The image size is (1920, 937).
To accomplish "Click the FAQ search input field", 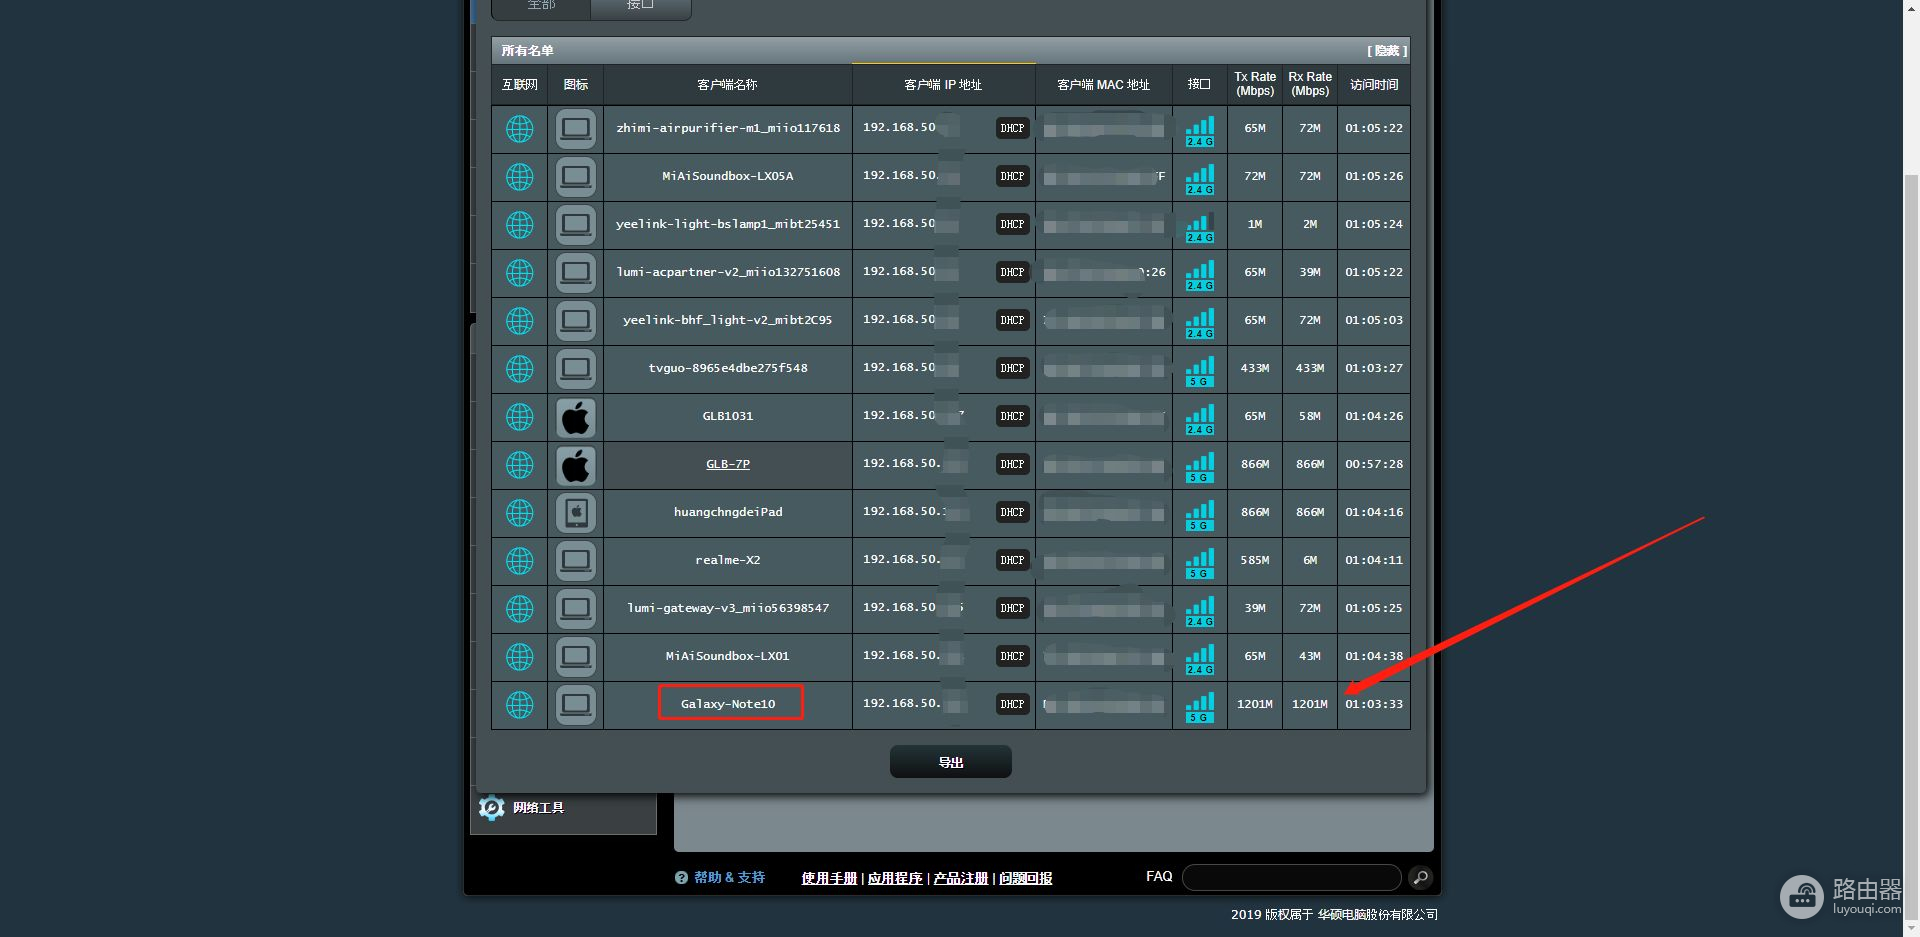I will 1291,878.
